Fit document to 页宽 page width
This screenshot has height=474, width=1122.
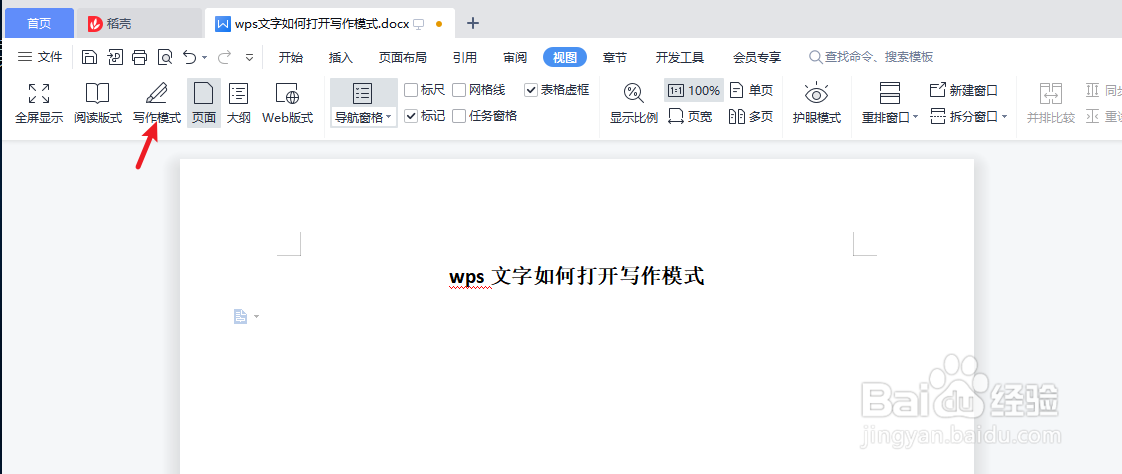691,117
